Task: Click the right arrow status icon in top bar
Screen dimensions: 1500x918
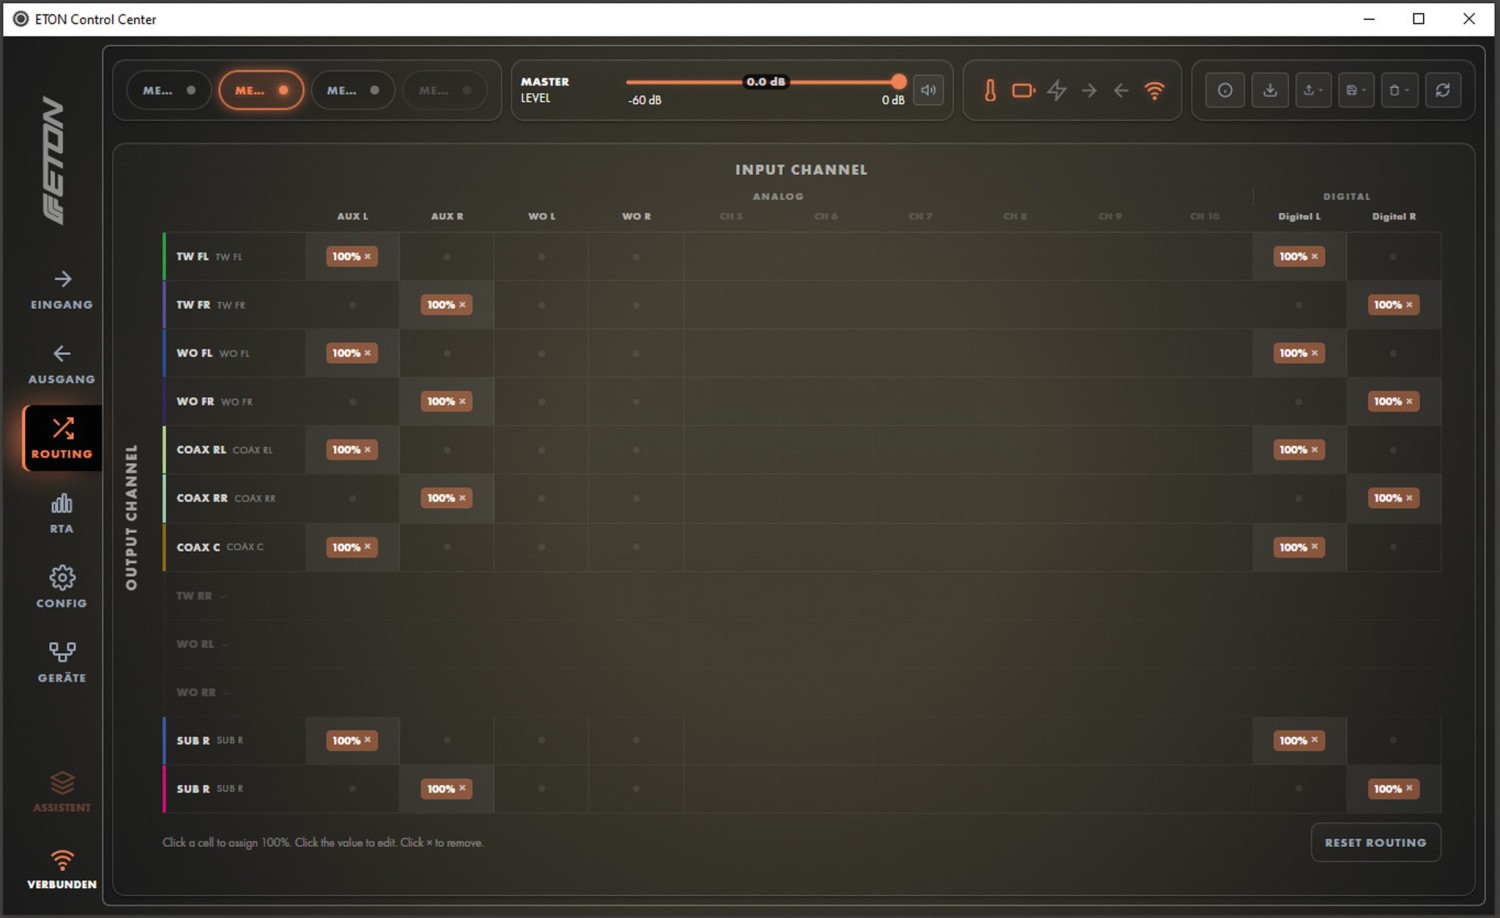Action: [x=1089, y=90]
